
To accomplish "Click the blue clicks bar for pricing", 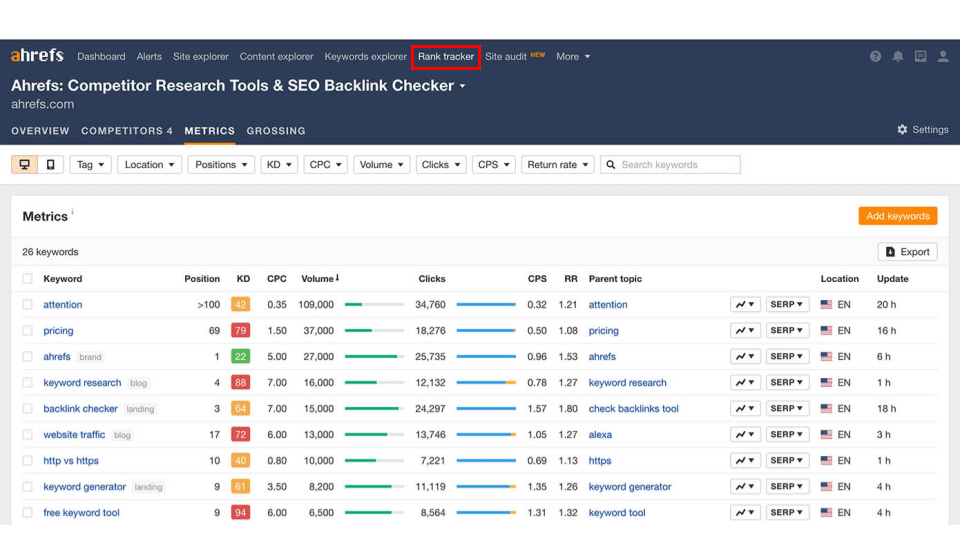I will [x=485, y=331].
